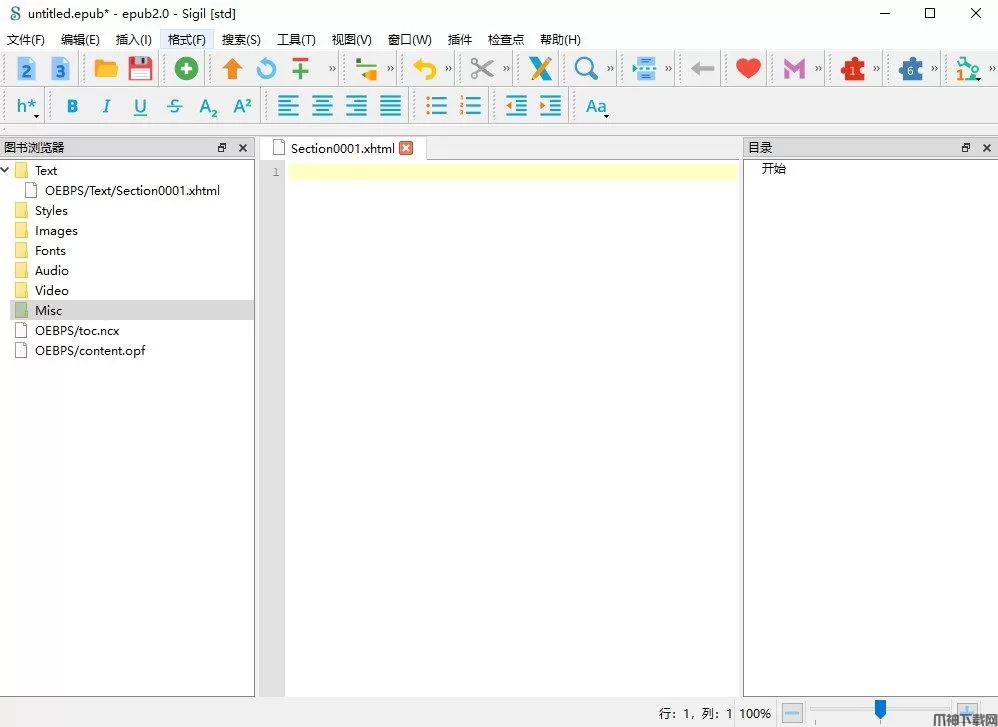This screenshot has height=727, width=998.
Task: Click the green Add new file icon
Action: tap(186, 69)
